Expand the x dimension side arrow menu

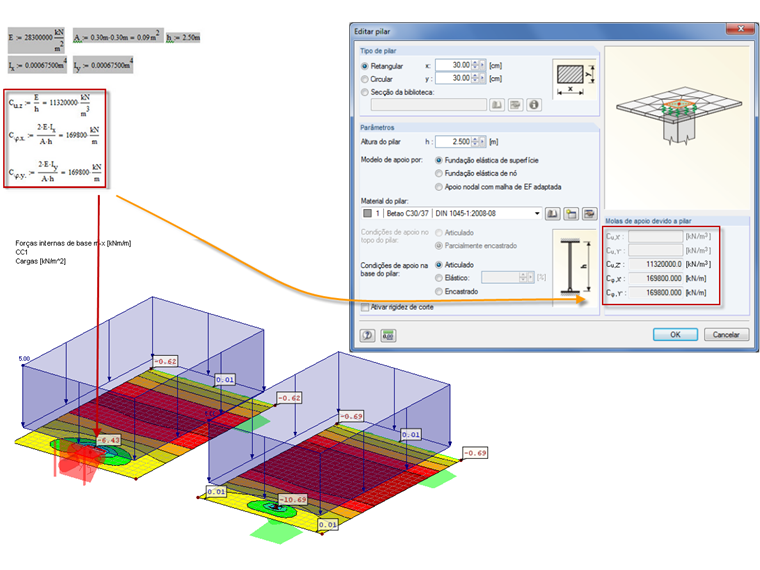(482, 65)
